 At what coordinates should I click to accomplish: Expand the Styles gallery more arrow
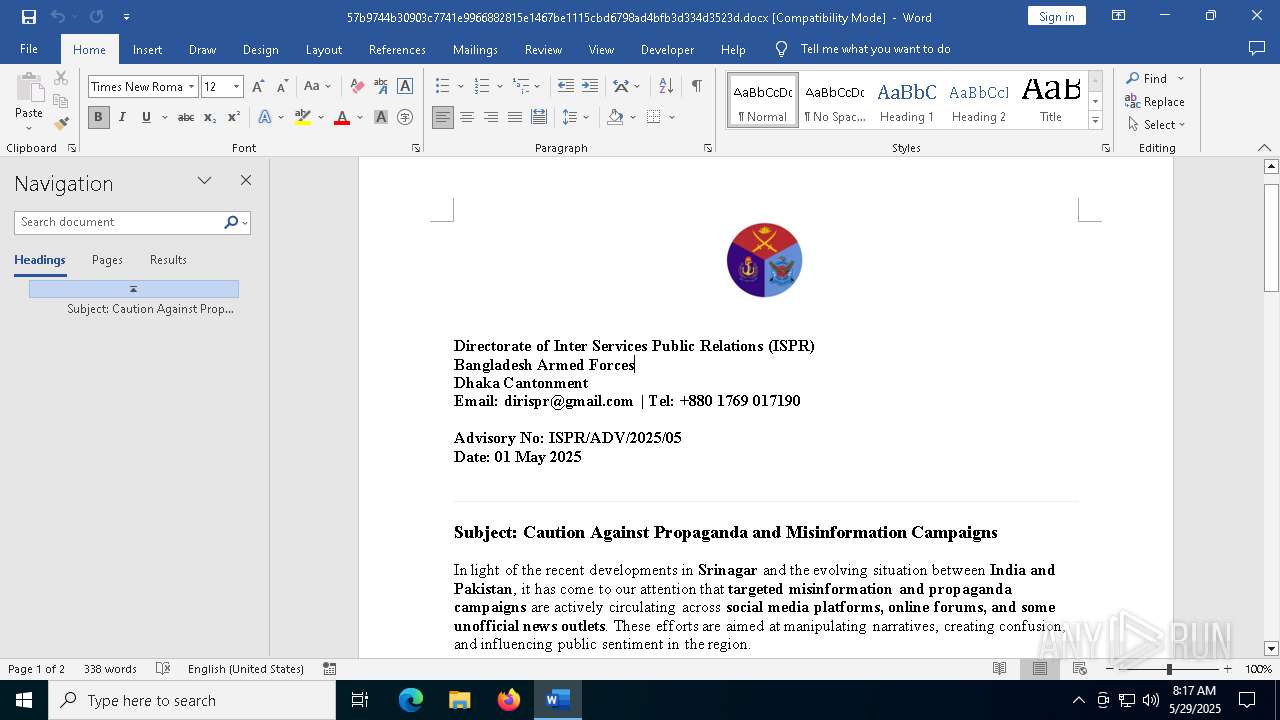pos(1095,121)
